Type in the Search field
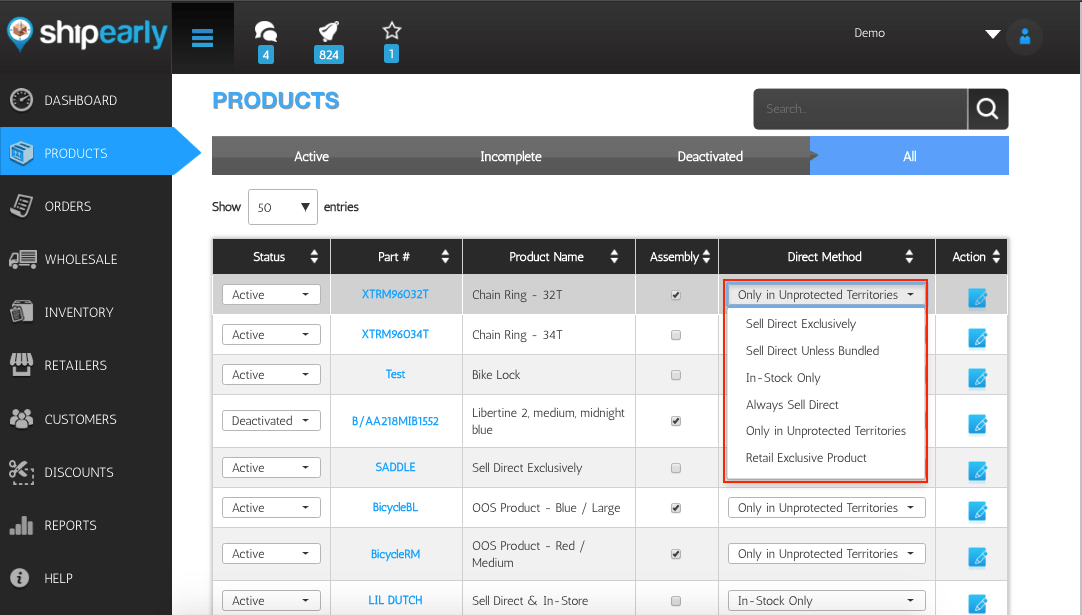The width and height of the screenshot is (1082, 615). [x=860, y=109]
